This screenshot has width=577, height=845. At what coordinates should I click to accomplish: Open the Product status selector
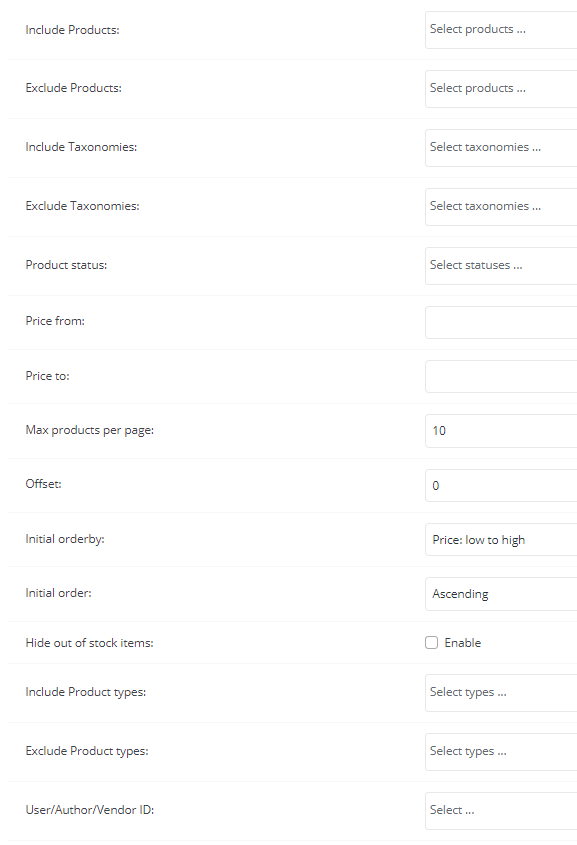click(x=501, y=266)
